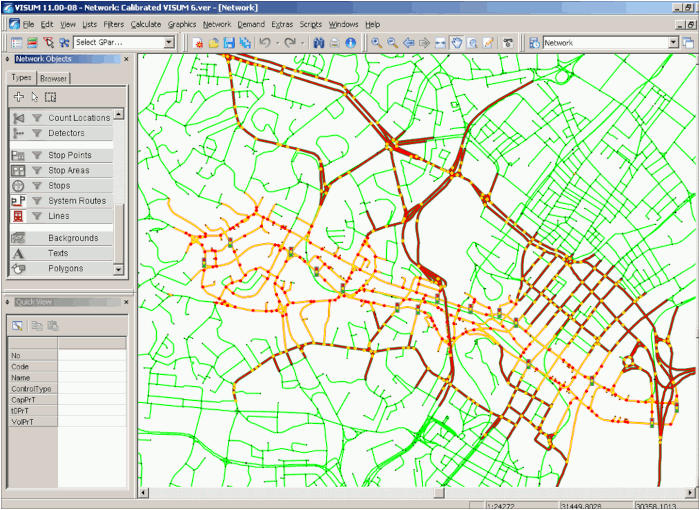
Task: Click the Stop Areas object icon
Action: click(18, 171)
